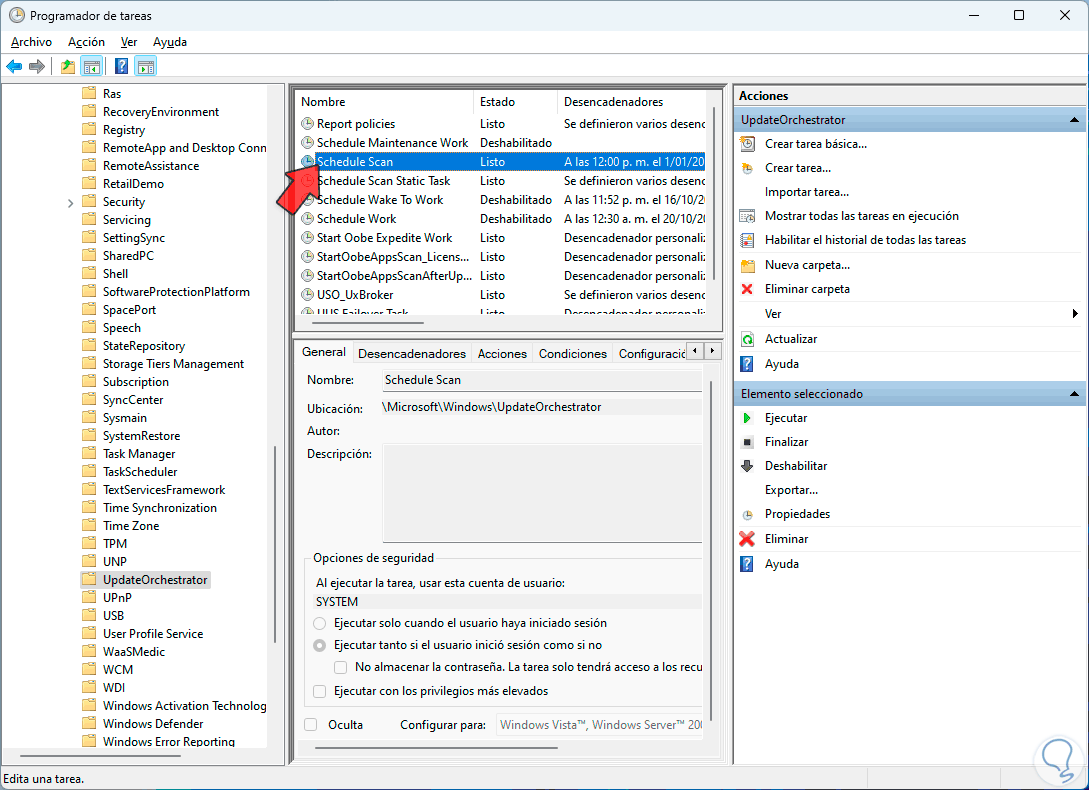Select Ejecutar tanto si el usuario inició sesión
The width and height of the screenshot is (1089, 790).
click(x=319, y=645)
